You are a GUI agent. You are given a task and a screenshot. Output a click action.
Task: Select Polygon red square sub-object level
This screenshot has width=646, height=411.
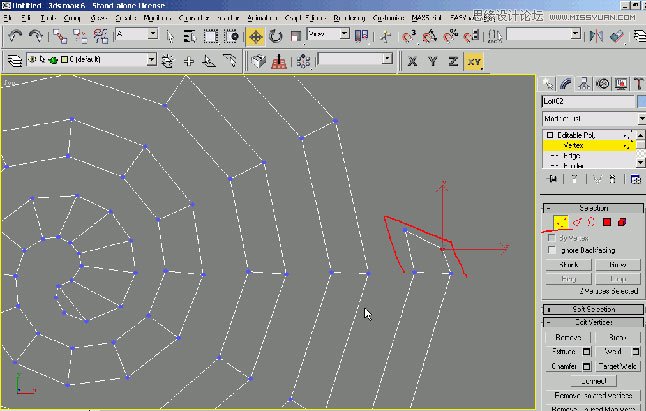[606, 222]
